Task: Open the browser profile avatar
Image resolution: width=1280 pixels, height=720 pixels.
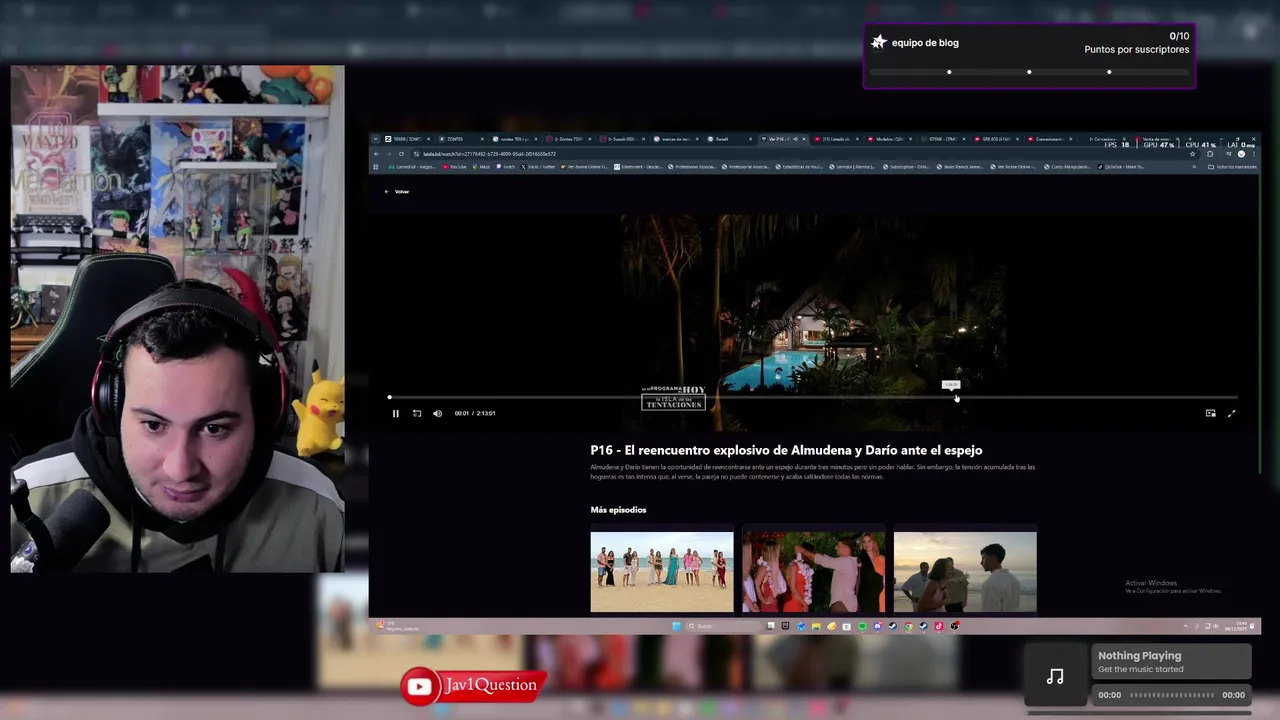Action: click(x=1241, y=154)
